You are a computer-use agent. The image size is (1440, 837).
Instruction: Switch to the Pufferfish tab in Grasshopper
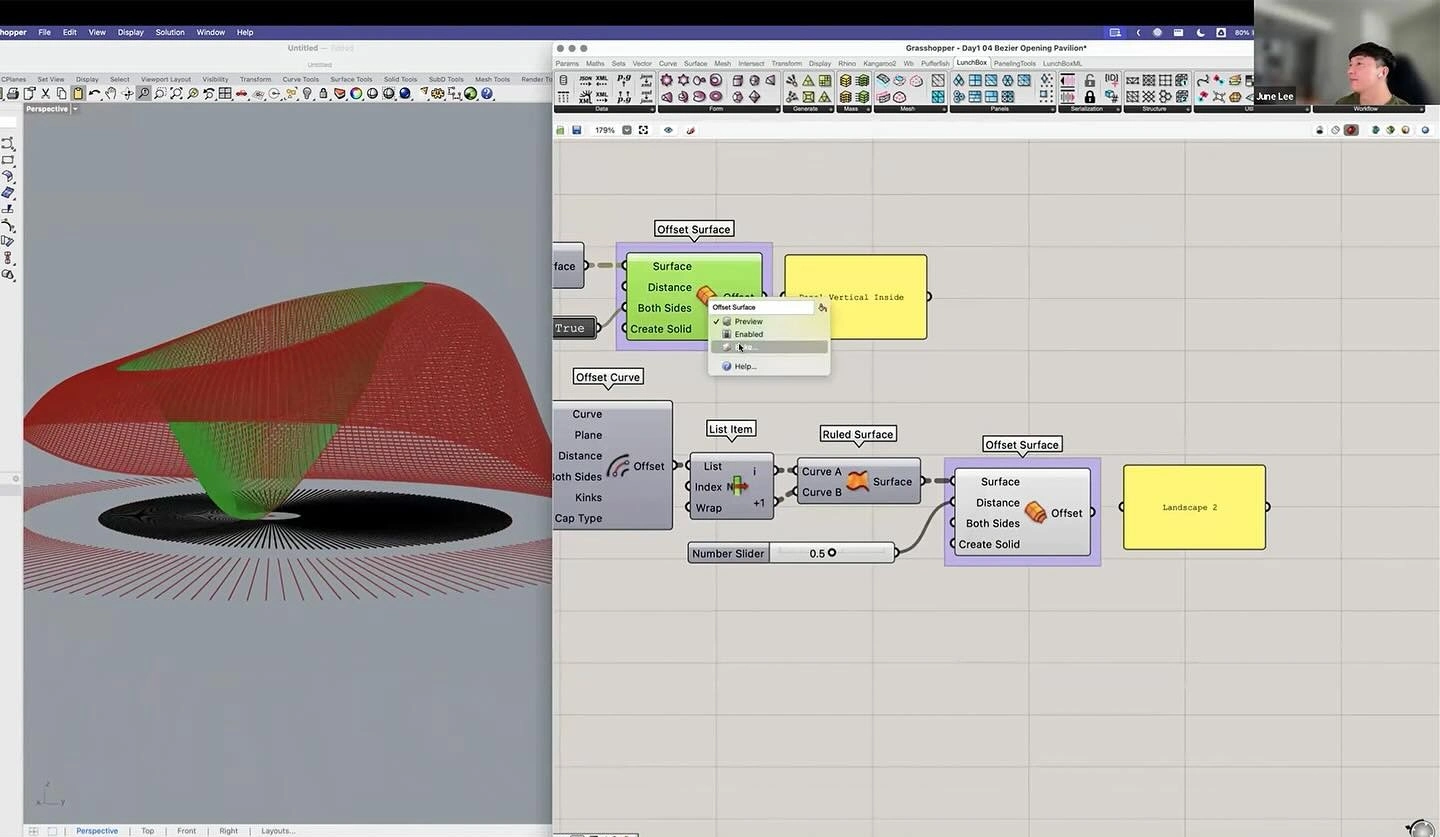tap(936, 64)
